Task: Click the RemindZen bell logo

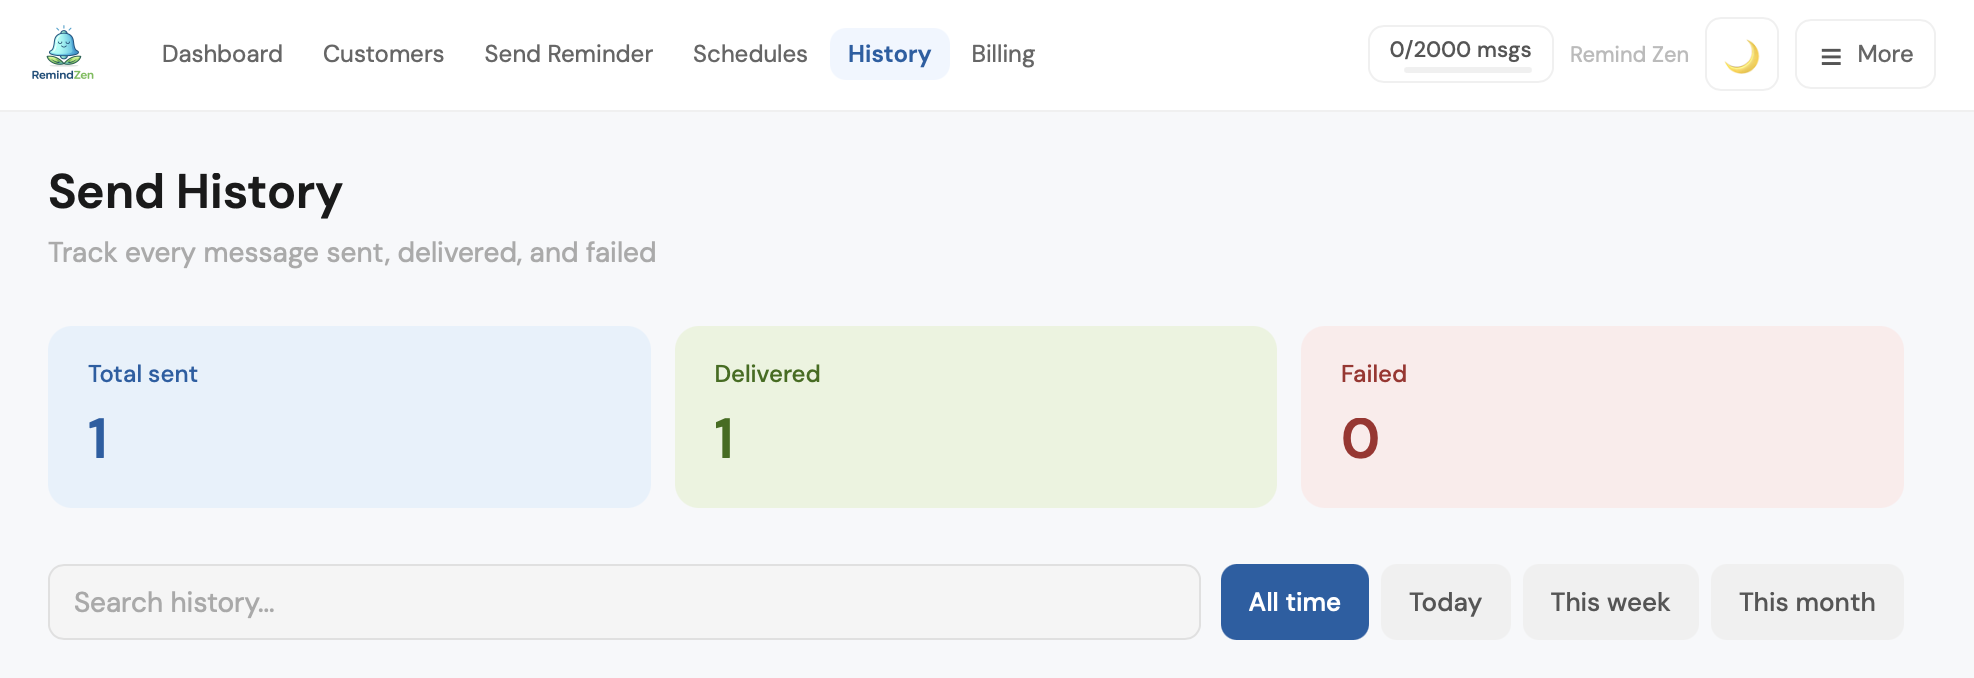Action: point(63,53)
